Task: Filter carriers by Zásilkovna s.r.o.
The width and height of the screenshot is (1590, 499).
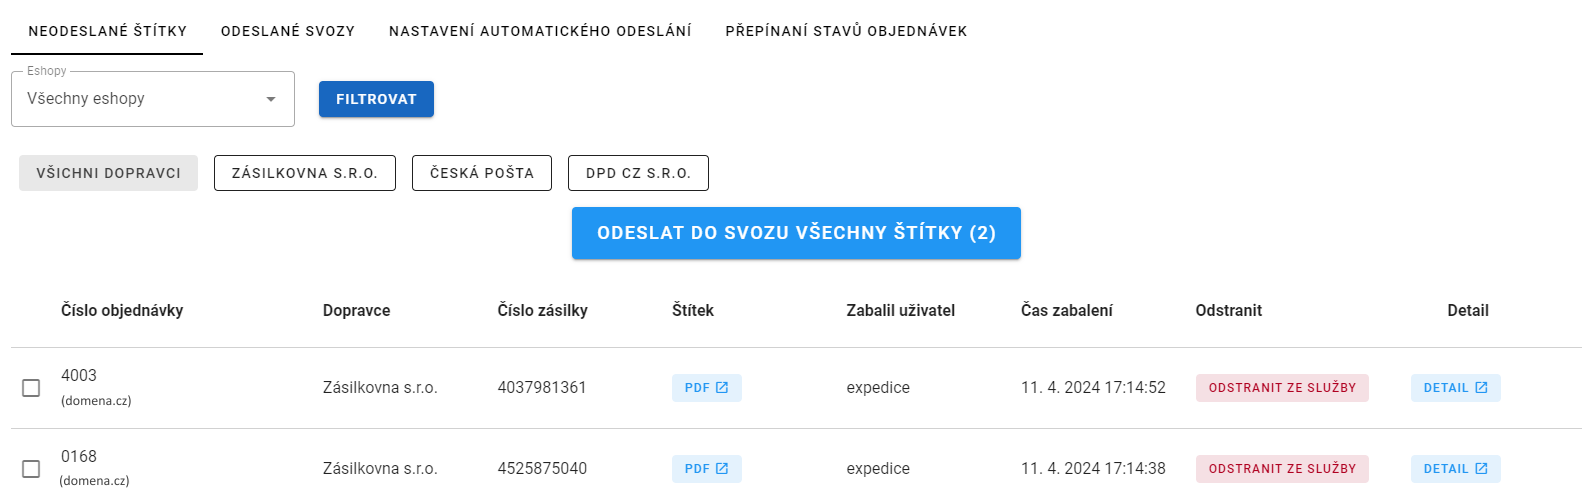Action: coord(305,173)
